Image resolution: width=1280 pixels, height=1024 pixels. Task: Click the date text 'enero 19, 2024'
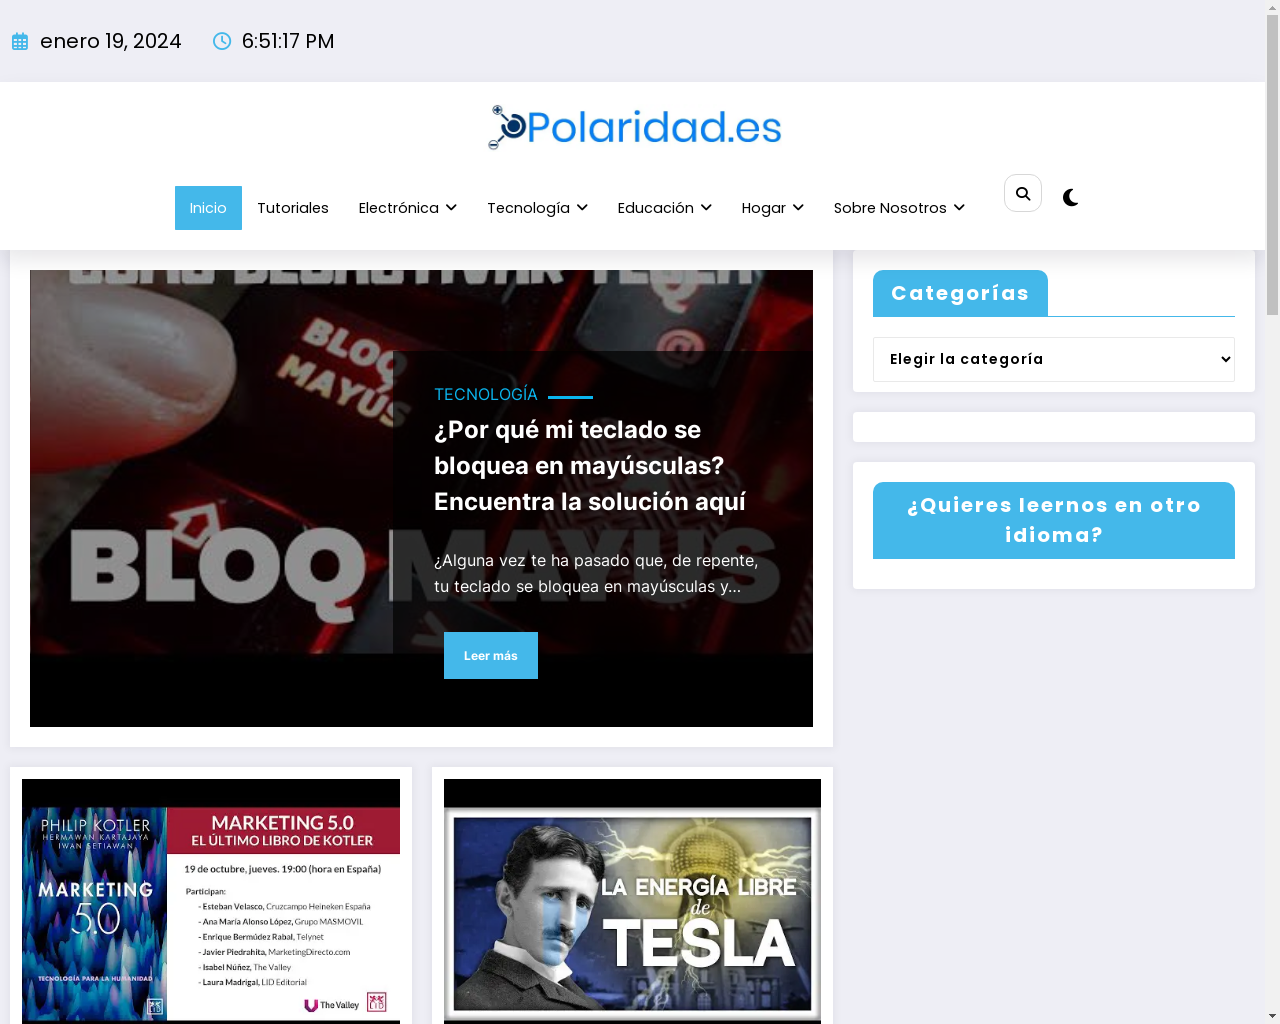click(x=111, y=41)
